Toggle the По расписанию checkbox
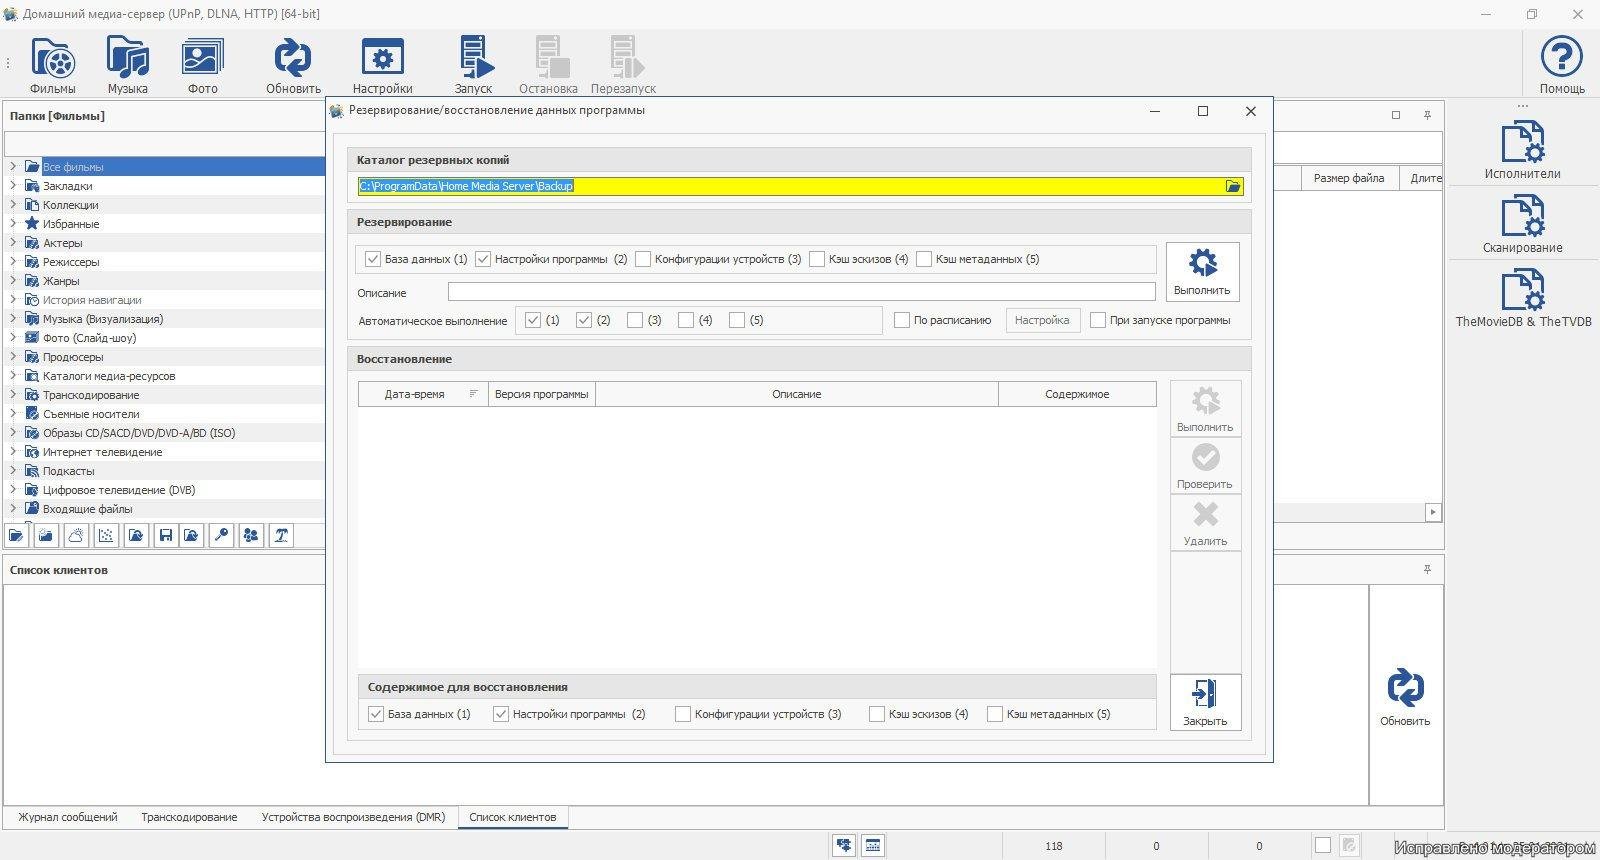The width and height of the screenshot is (1600, 860). pyautogui.click(x=902, y=320)
